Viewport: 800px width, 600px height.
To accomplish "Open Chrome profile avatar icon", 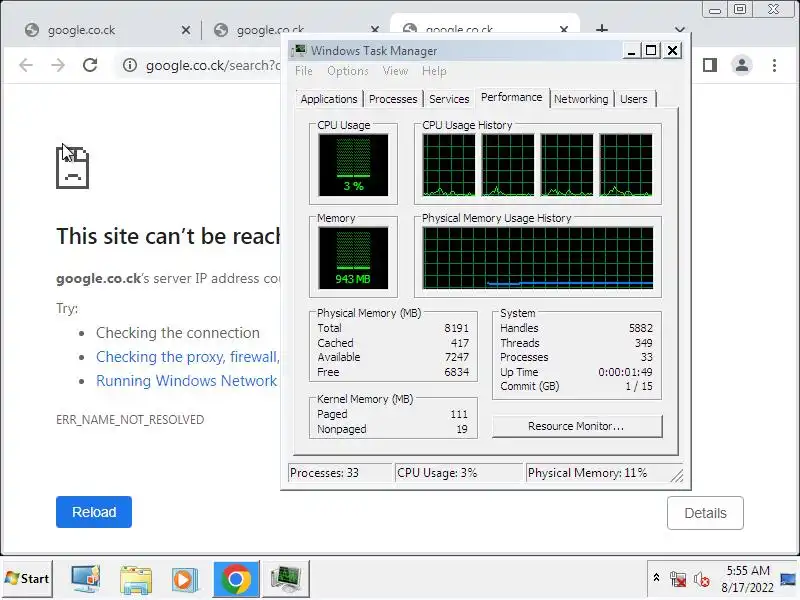I will tap(742, 65).
